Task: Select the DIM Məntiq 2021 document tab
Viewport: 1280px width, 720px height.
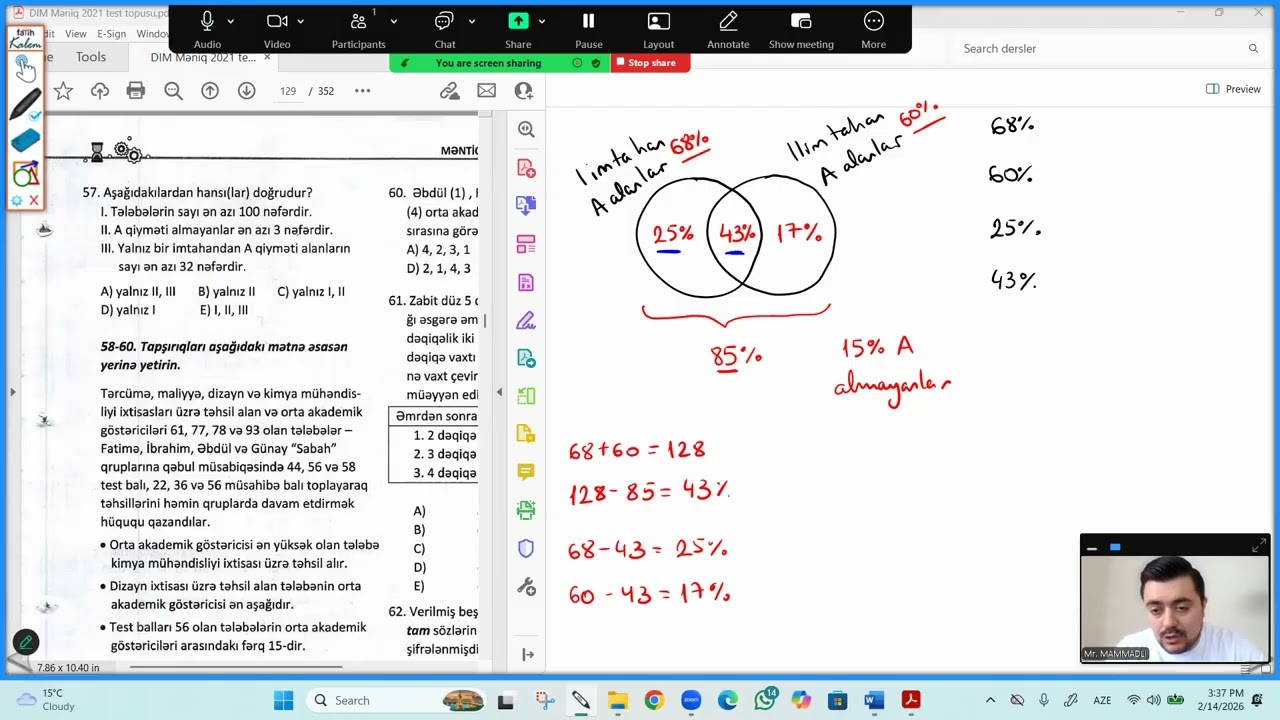Action: [x=203, y=57]
